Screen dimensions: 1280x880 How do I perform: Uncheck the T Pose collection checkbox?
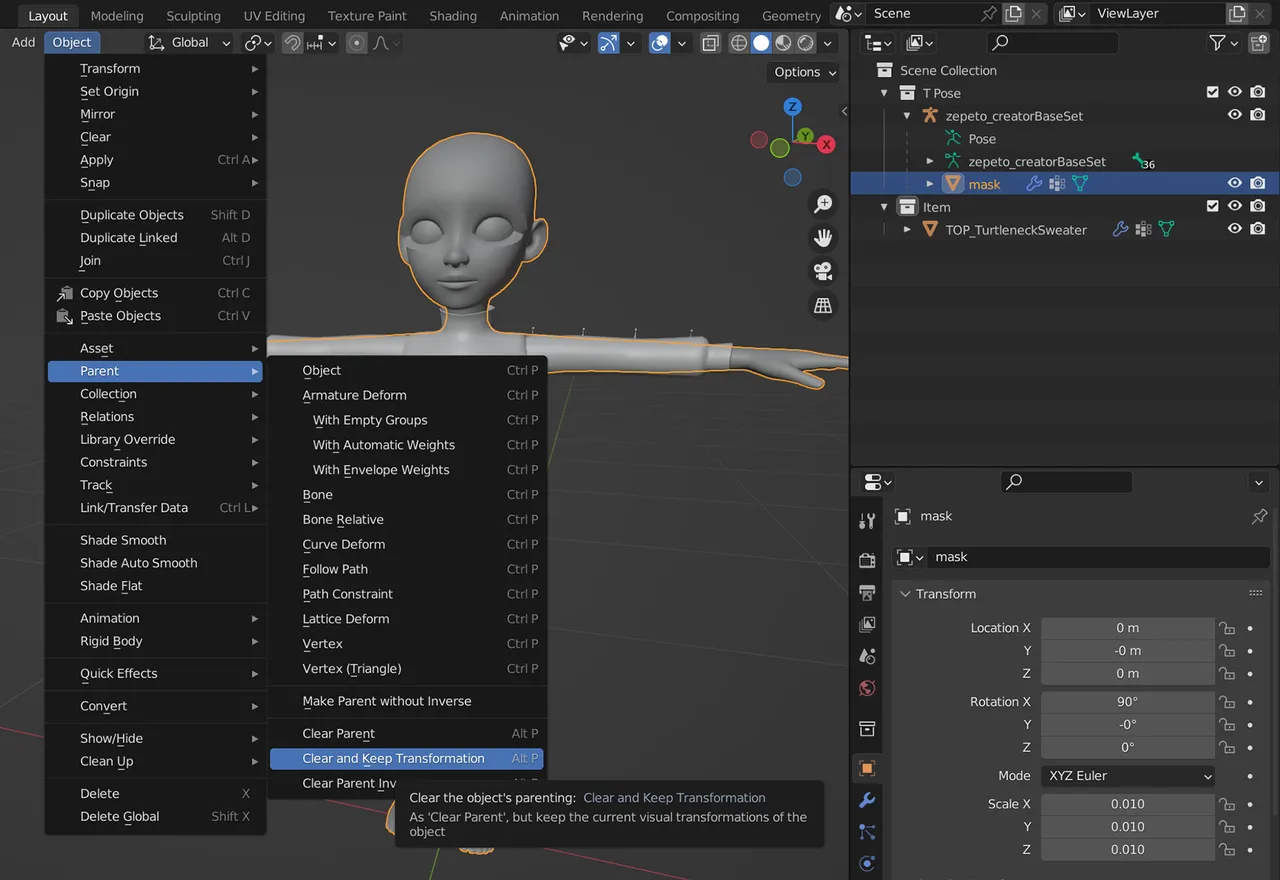[1212, 92]
